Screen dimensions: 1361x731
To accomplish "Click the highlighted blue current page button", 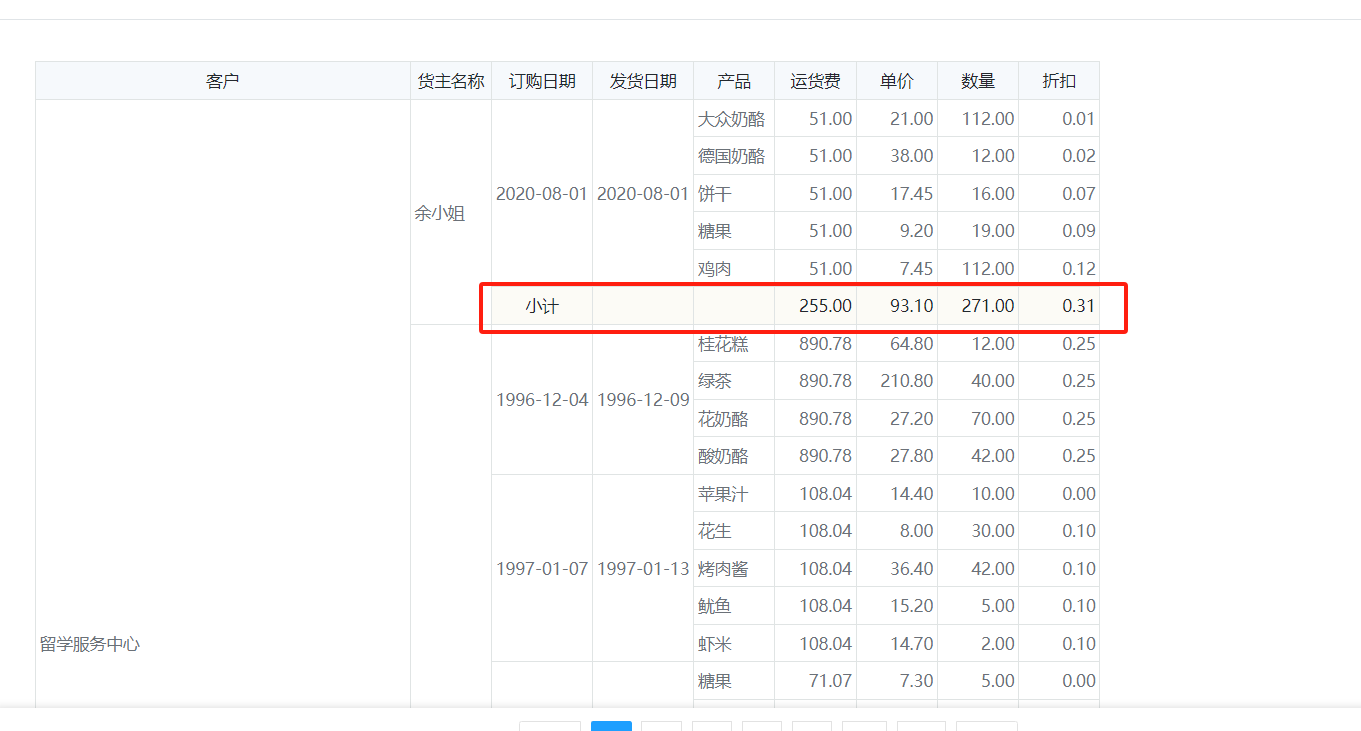I will [611, 725].
